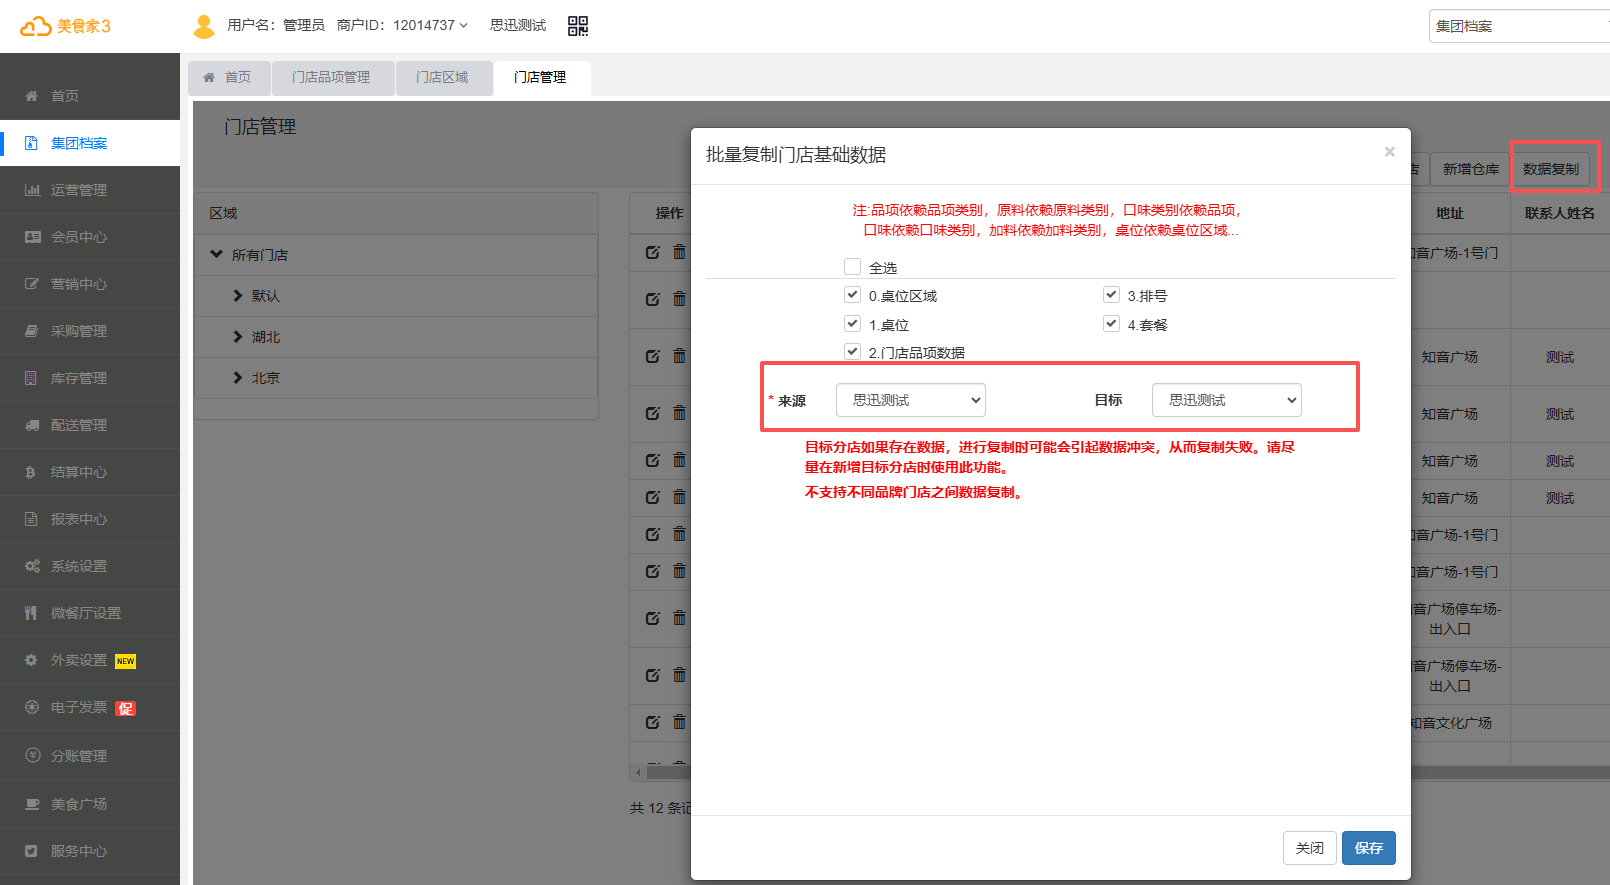Open 报表中心 in the sidebar

pyautogui.click(x=79, y=519)
